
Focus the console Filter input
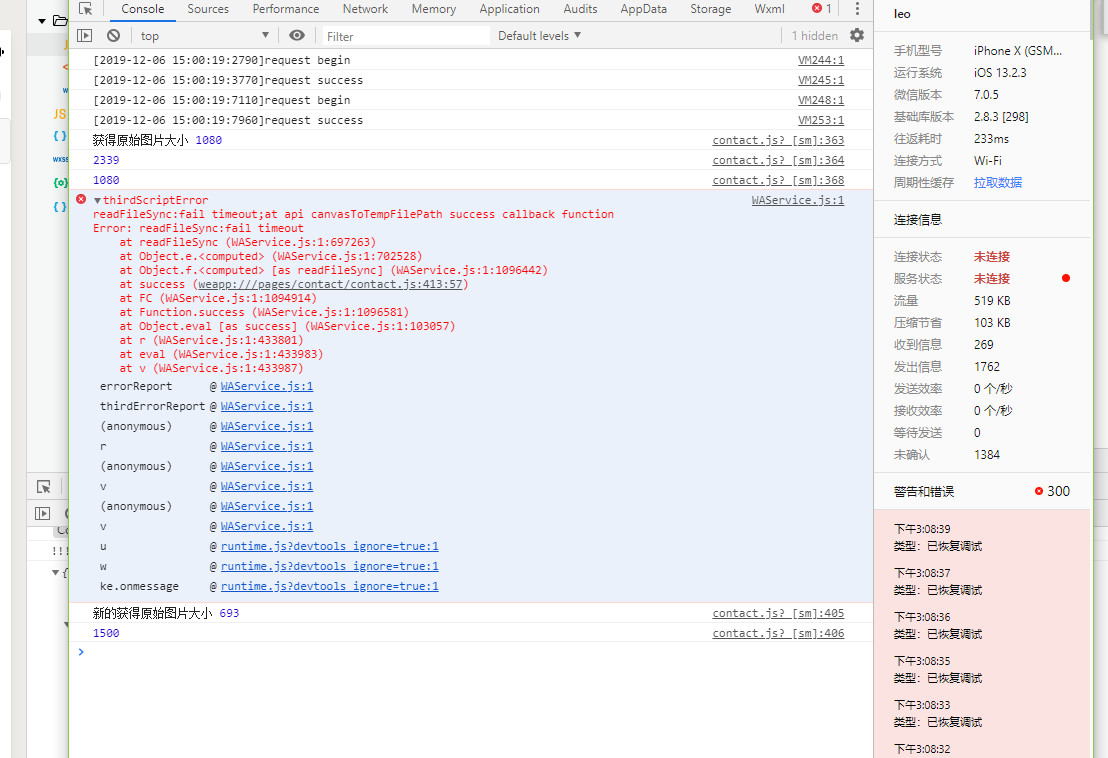click(x=406, y=36)
